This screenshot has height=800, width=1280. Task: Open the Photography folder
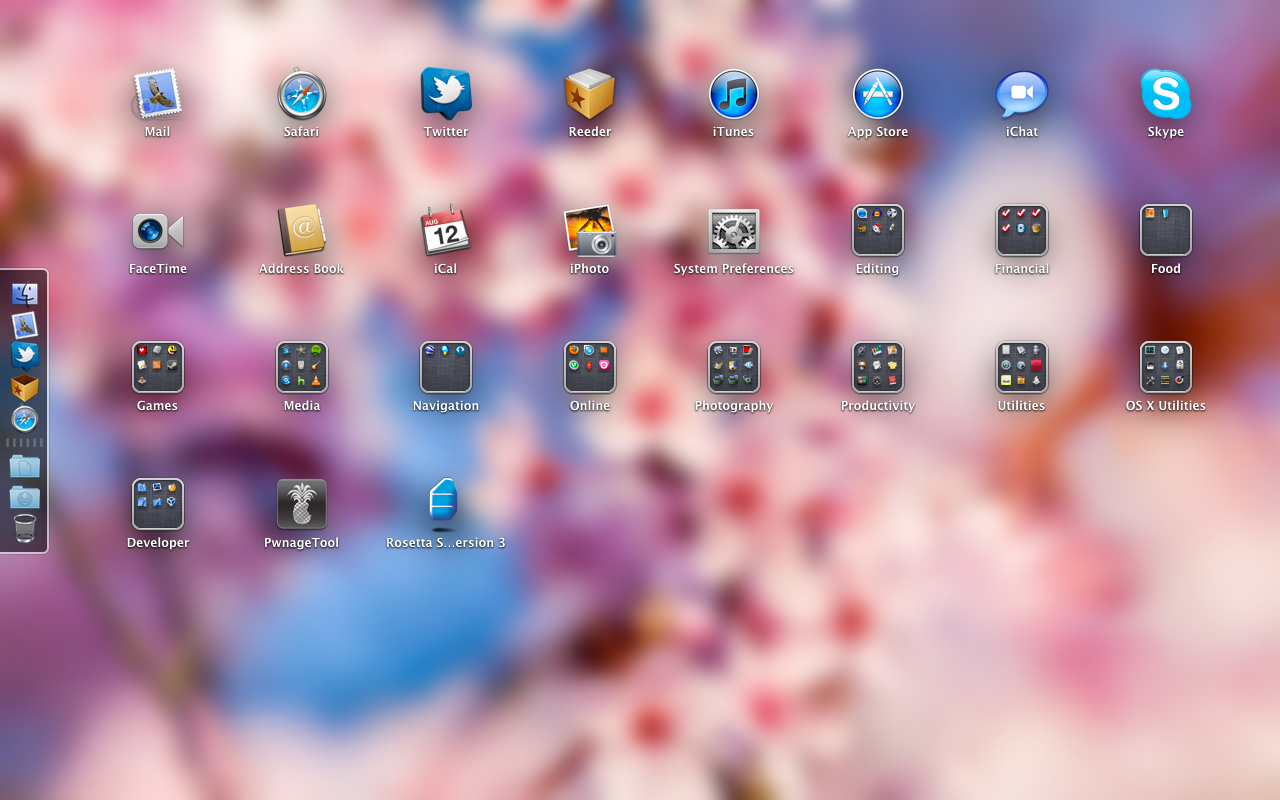click(x=734, y=367)
